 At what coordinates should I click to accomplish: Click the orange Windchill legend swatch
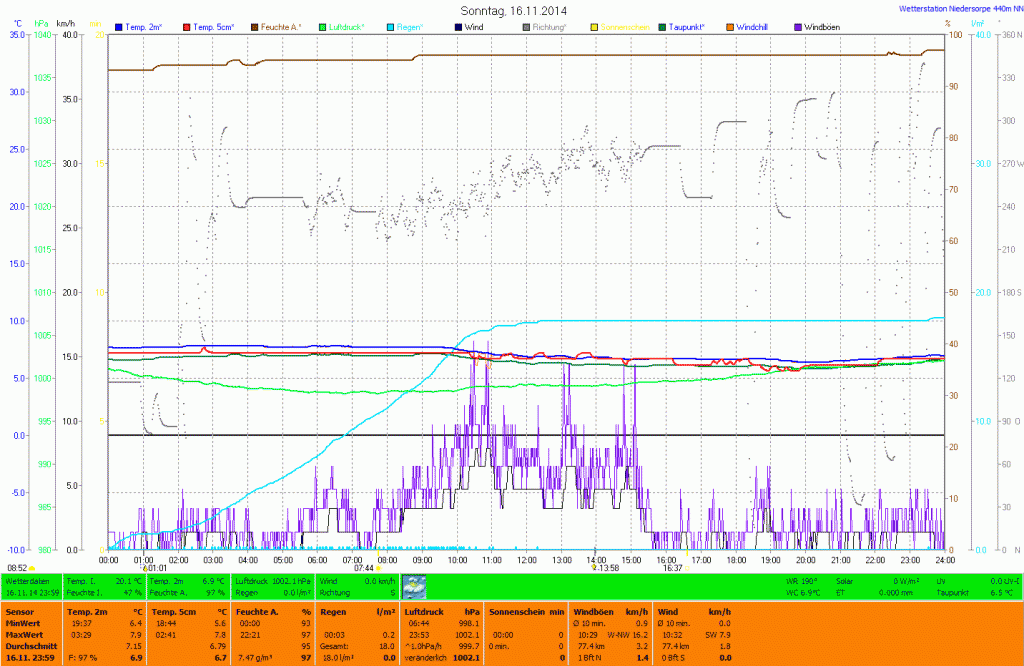coord(730,25)
